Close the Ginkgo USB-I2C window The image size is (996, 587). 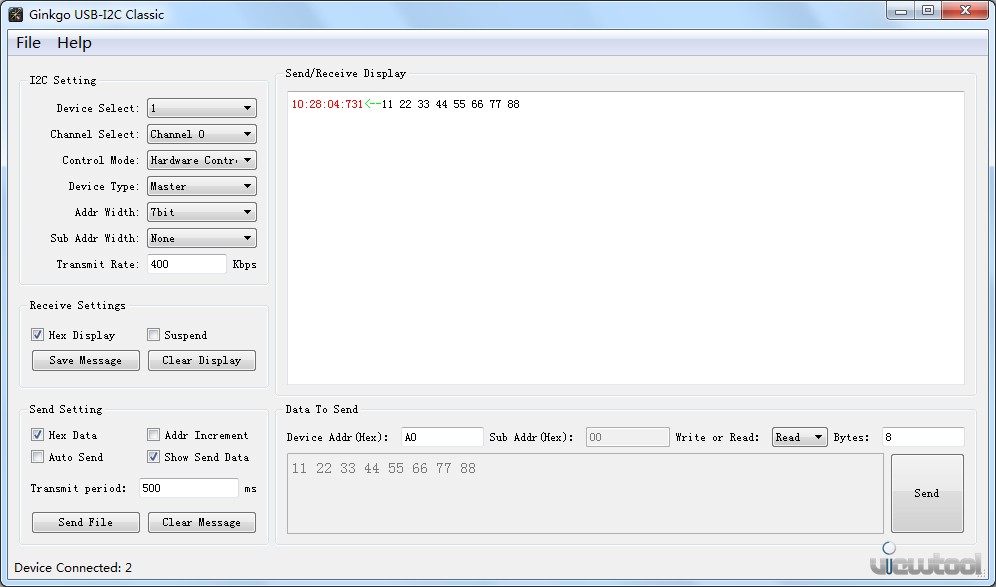coord(965,11)
